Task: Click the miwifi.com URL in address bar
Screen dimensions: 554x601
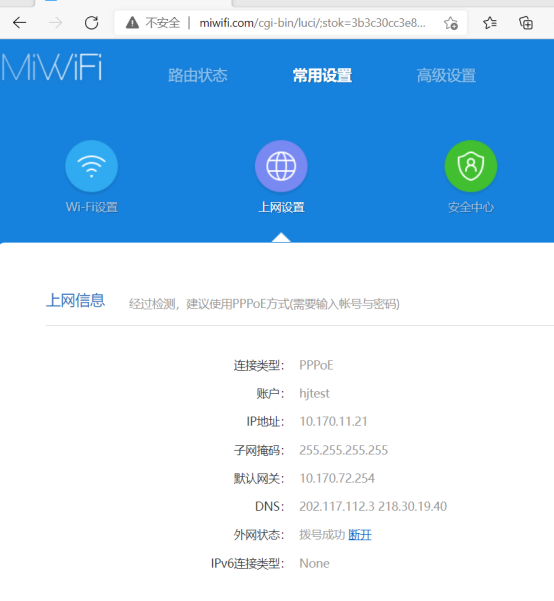Action: coord(312,23)
